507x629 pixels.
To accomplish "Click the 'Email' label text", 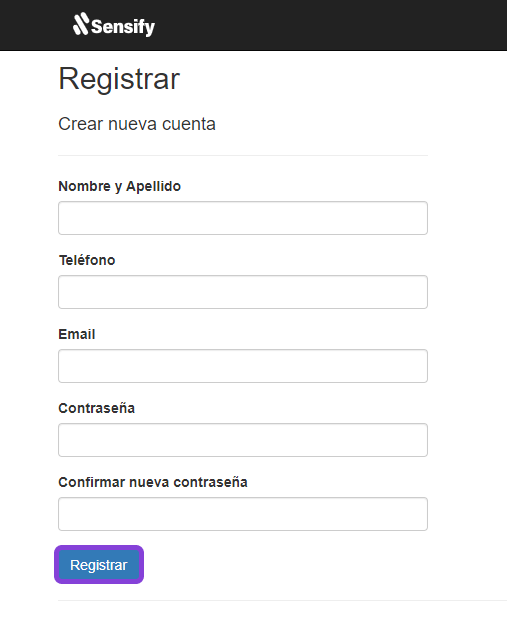I will pos(77,334).
